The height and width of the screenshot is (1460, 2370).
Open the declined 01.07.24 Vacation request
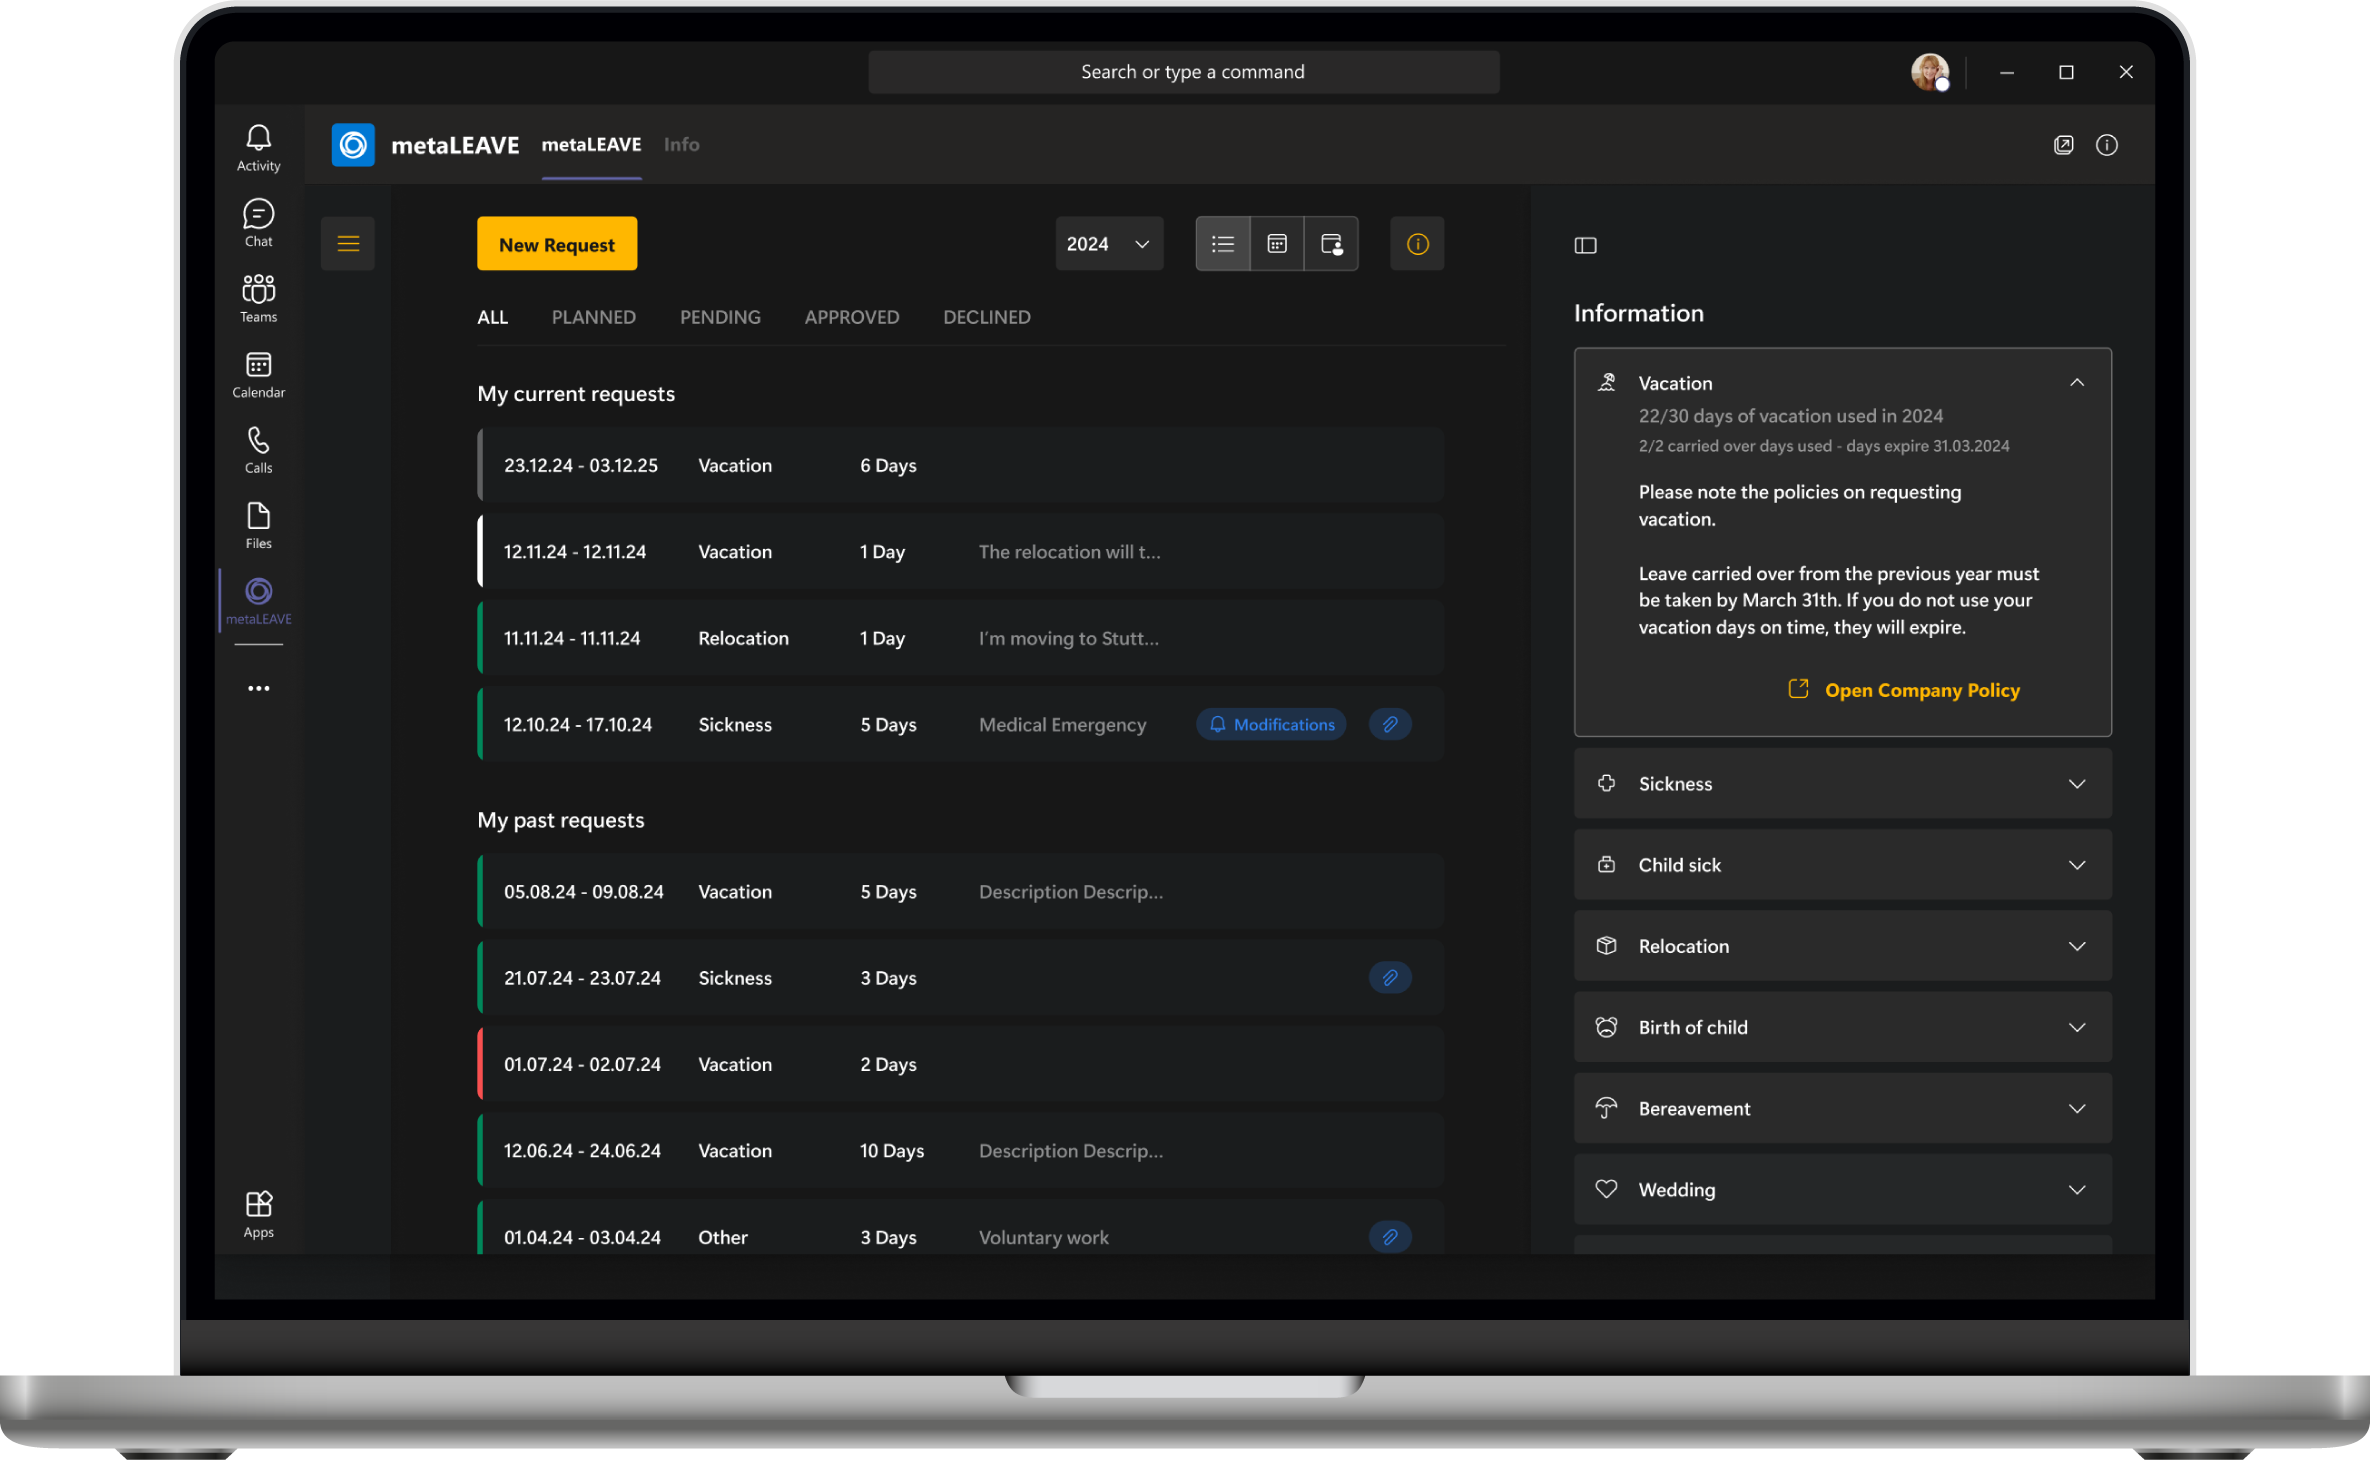click(960, 1064)
